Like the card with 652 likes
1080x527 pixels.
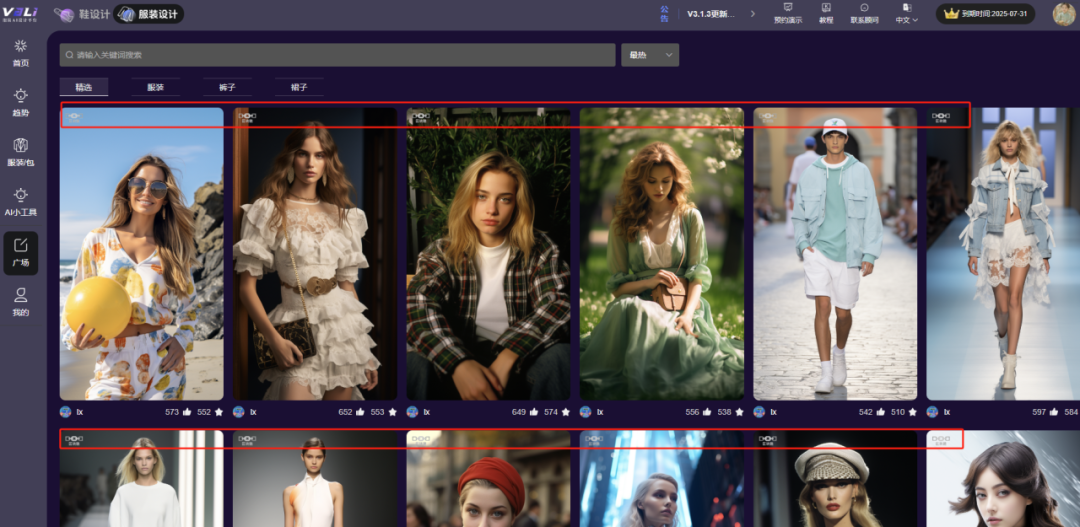tap(360, 412)
